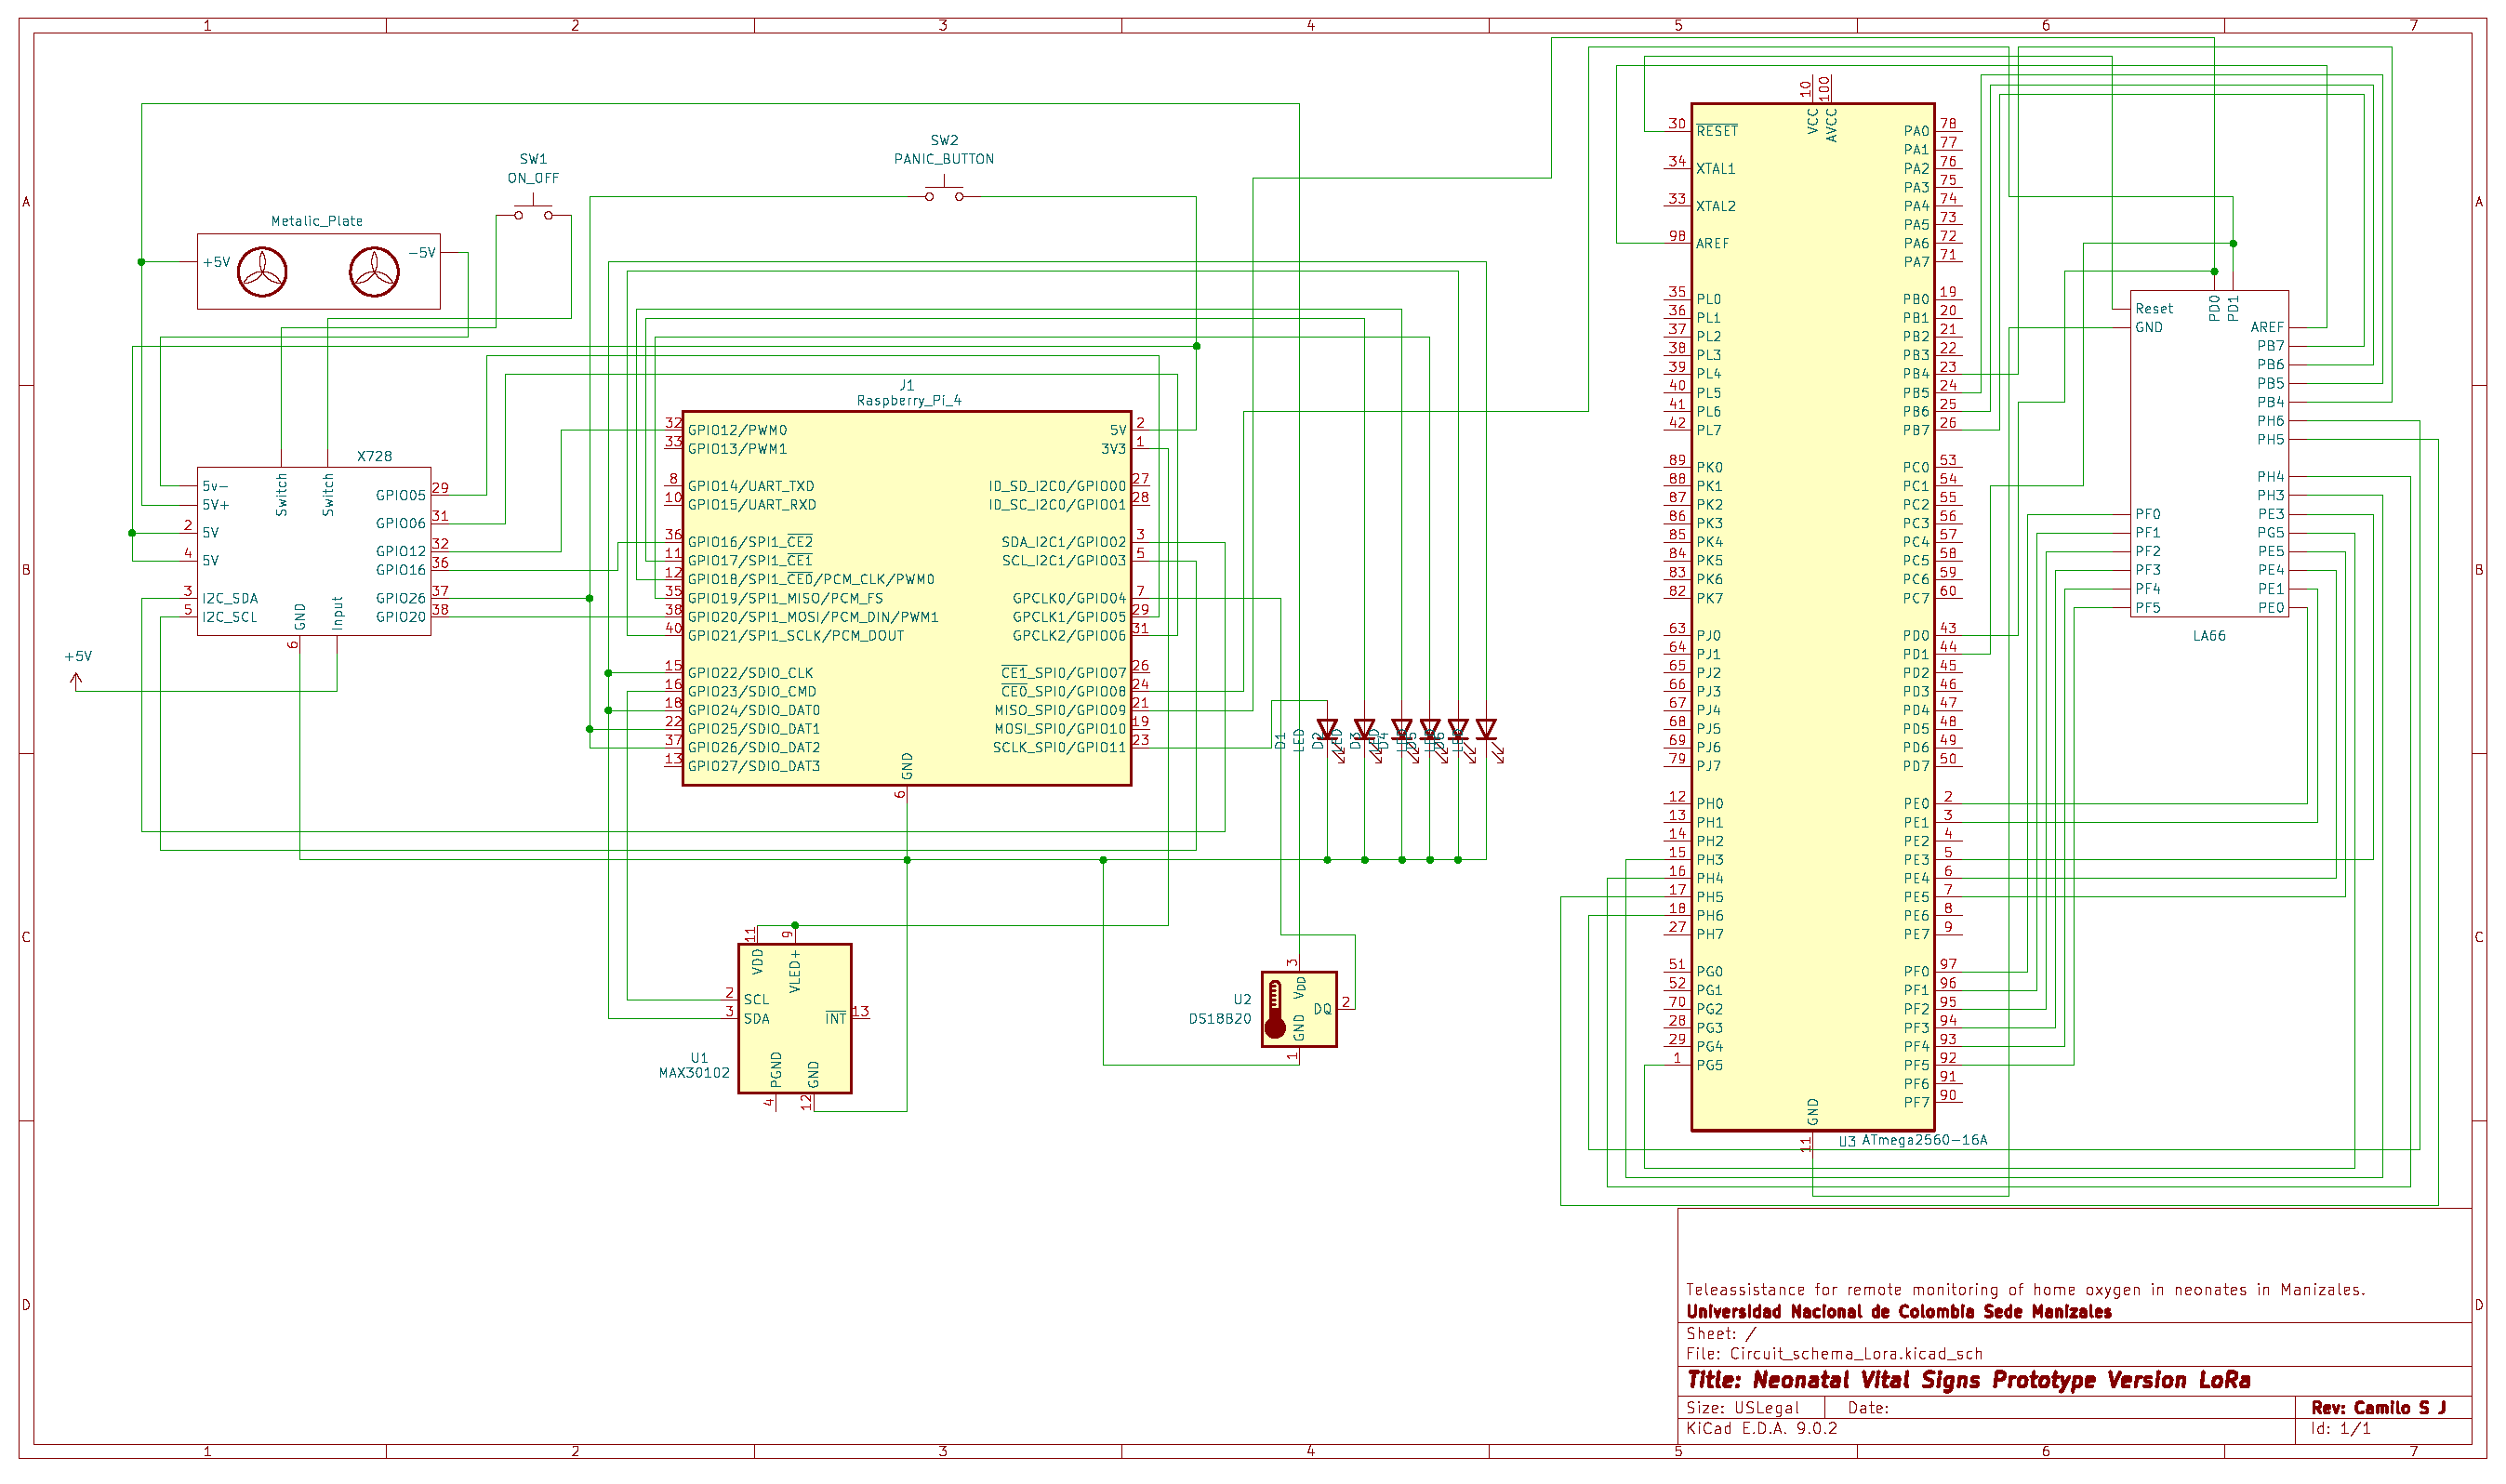Image resolution: width=2506 pixels, height=1484 pixels.
Task: Select the X728 module block
Action: click(x=315, y=552)
